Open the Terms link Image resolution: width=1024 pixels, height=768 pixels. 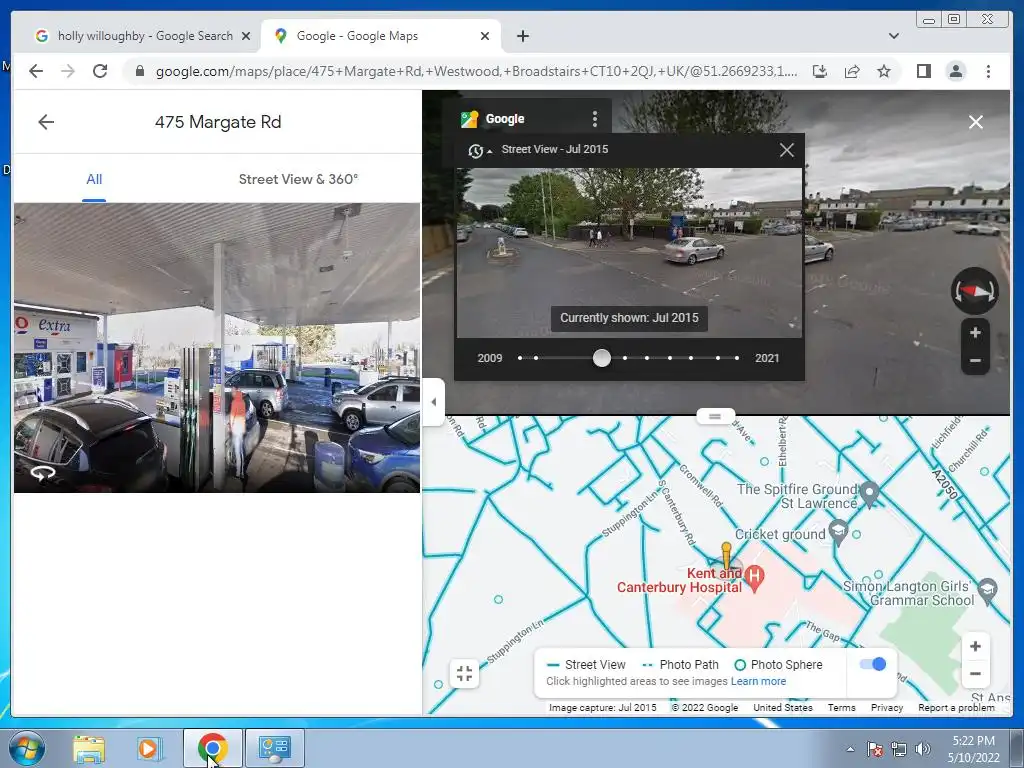click(x=841, y=707)
